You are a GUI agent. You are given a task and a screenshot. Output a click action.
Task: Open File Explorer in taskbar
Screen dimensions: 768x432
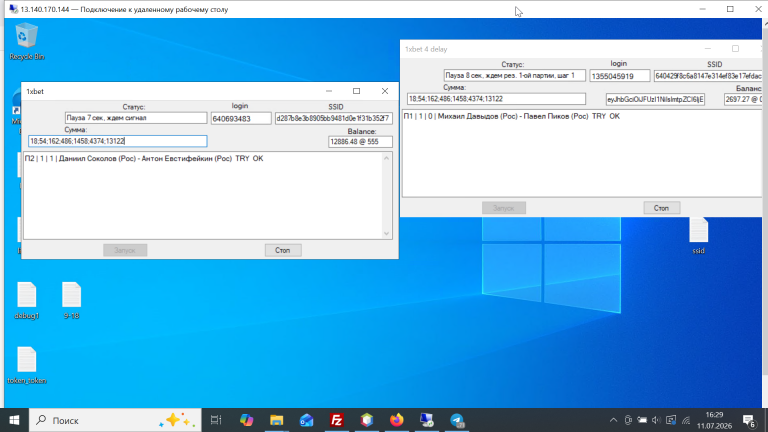pos(276,420)
